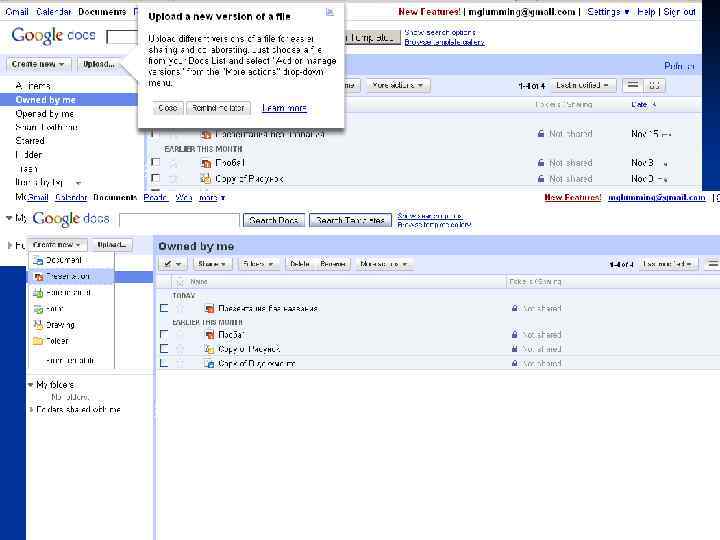Click Browse template gallery link in top window
This screenshot has width=720, height=540.
[x=444, y=42]
